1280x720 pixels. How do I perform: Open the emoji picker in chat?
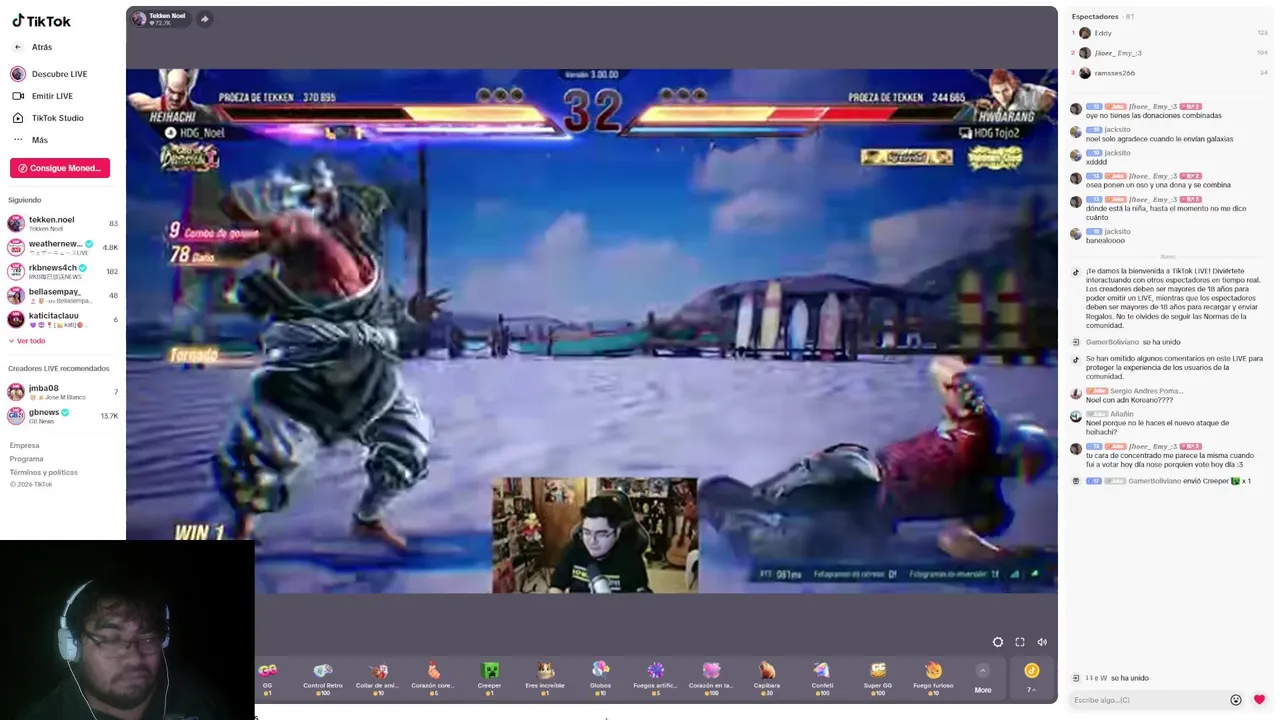[x=1236, y=700]
